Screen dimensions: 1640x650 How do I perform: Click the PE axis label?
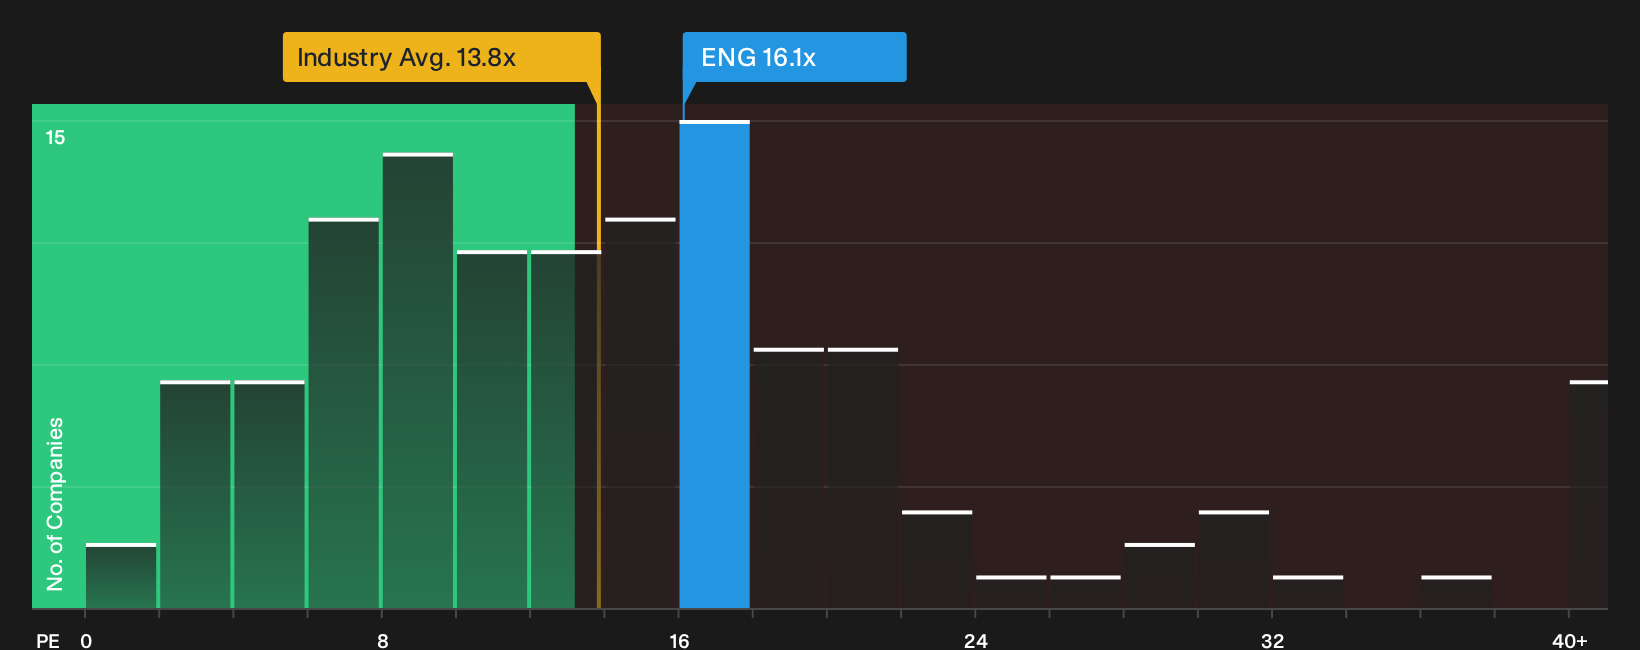click(x=48, y=640)
